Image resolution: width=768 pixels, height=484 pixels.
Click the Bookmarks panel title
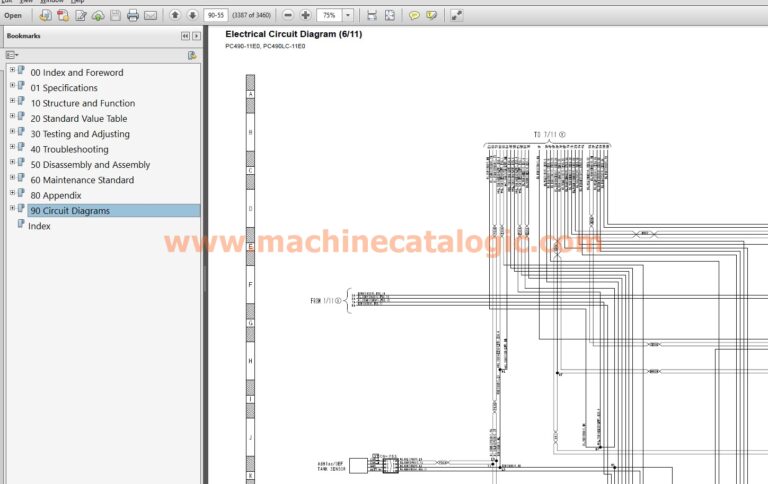(24, 36)
